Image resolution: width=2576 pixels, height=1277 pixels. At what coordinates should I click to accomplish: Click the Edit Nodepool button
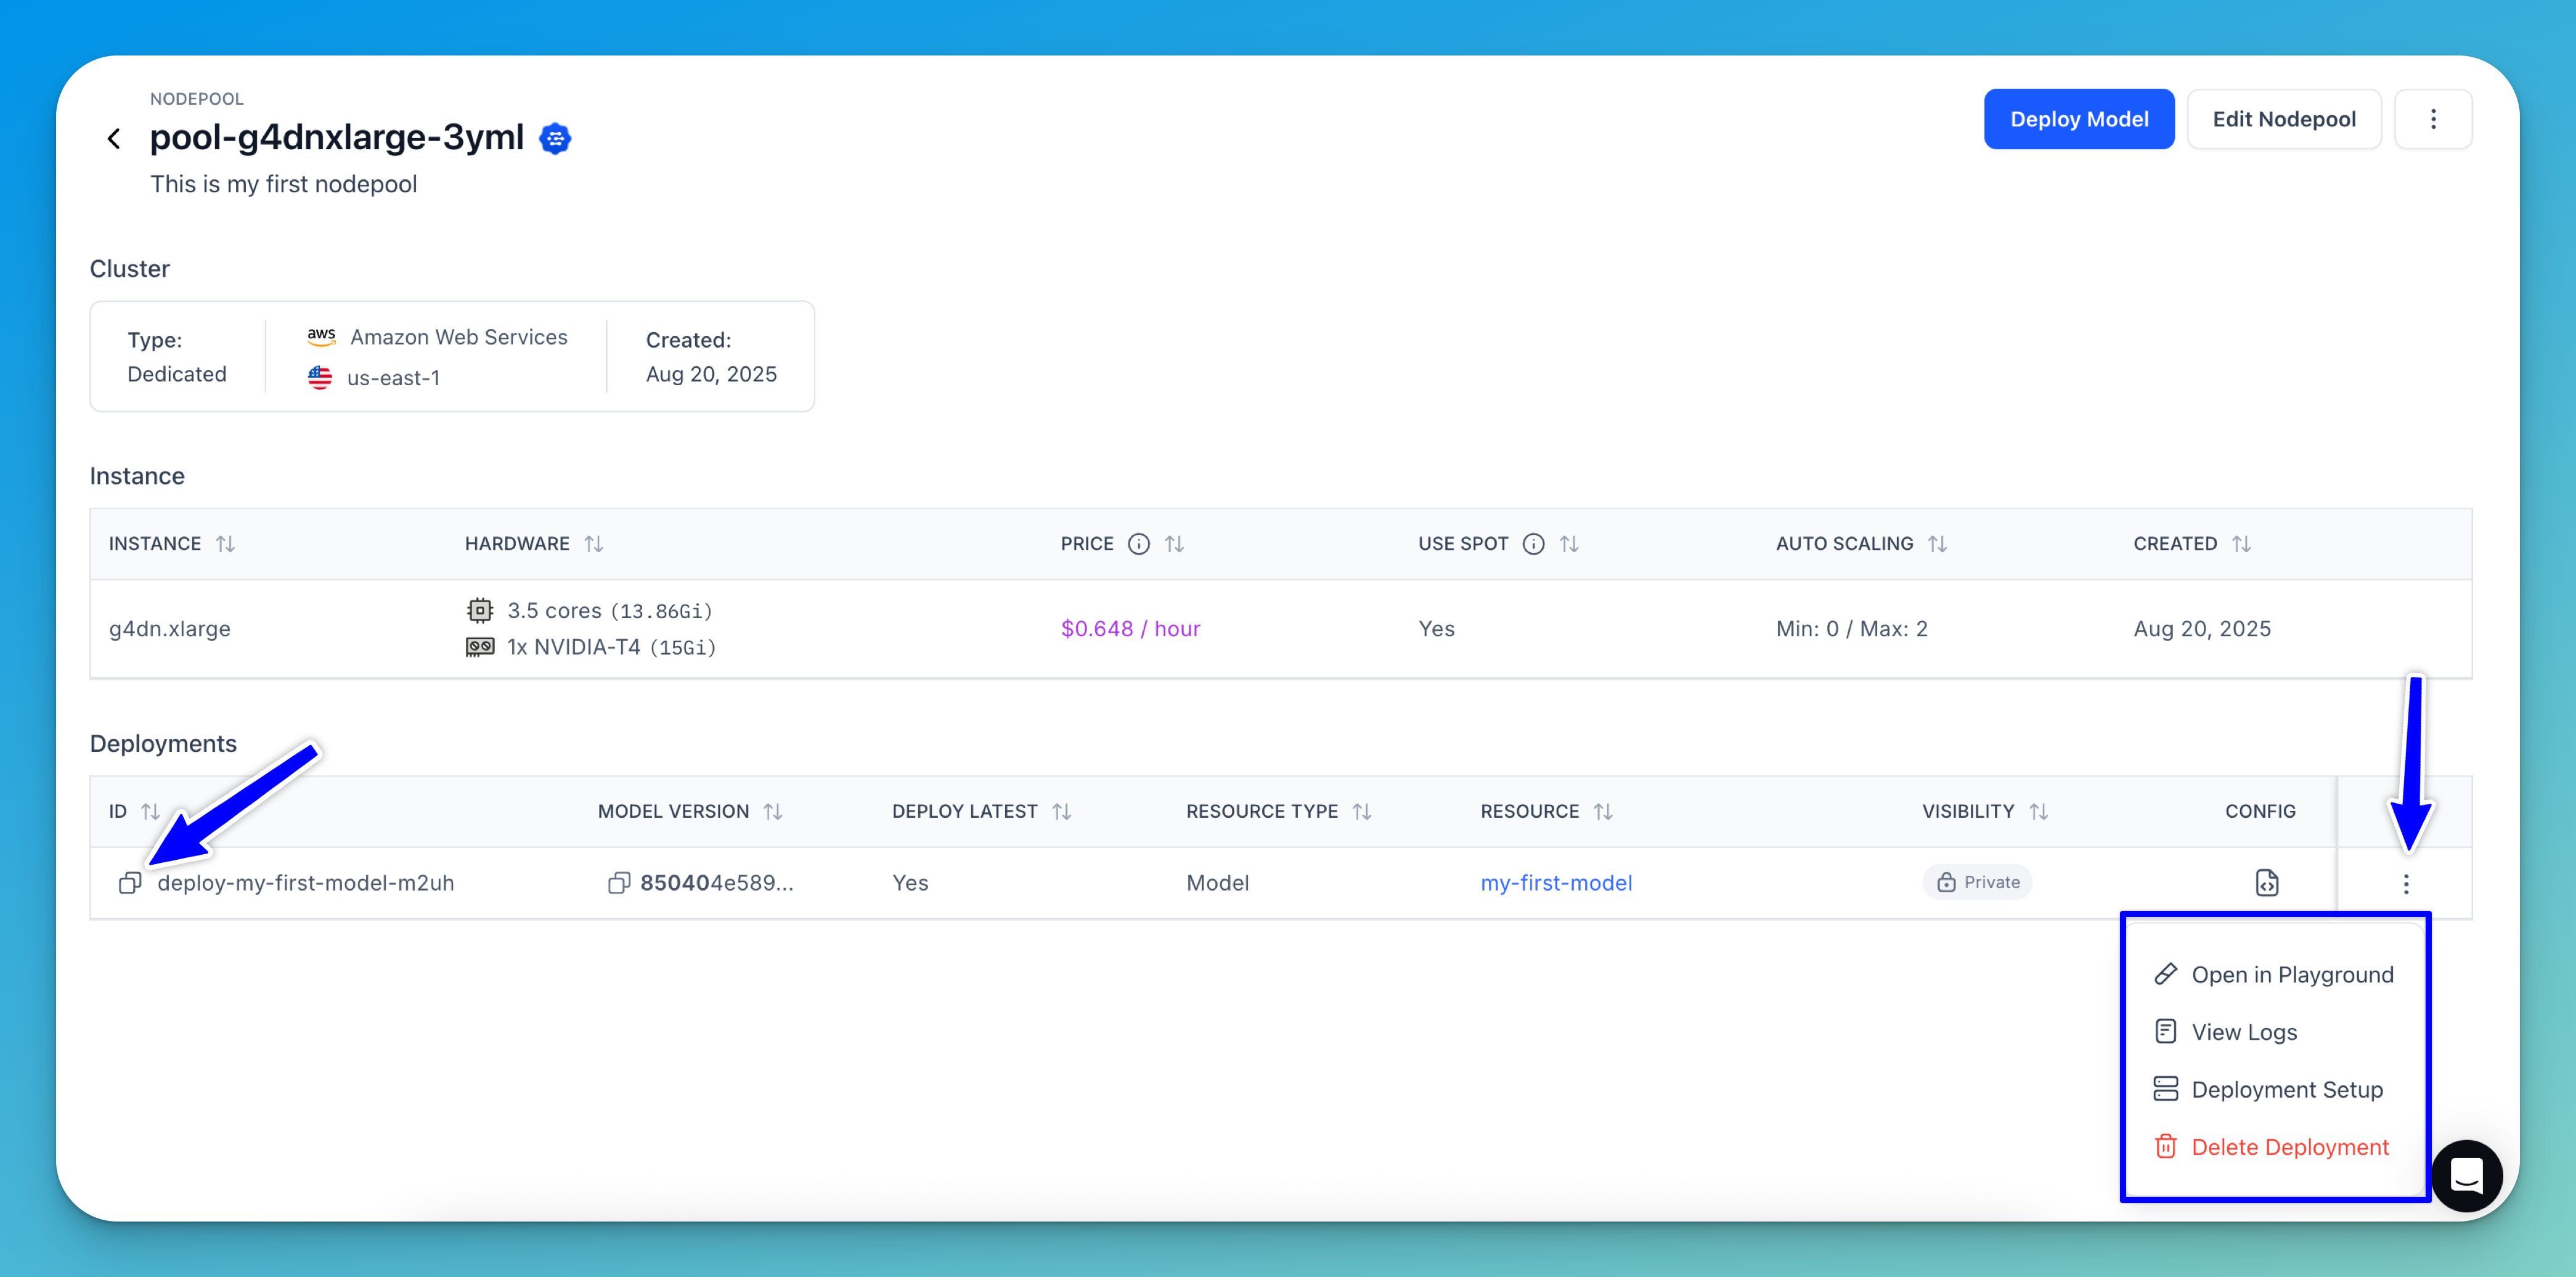pyautogui.click(x=2284, y=119)
